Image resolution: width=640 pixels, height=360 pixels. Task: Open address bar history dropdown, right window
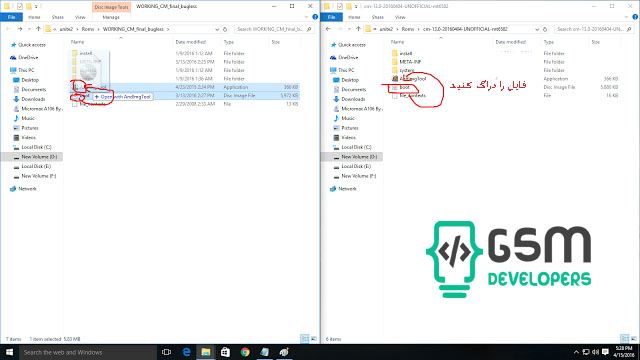point(537,29)
